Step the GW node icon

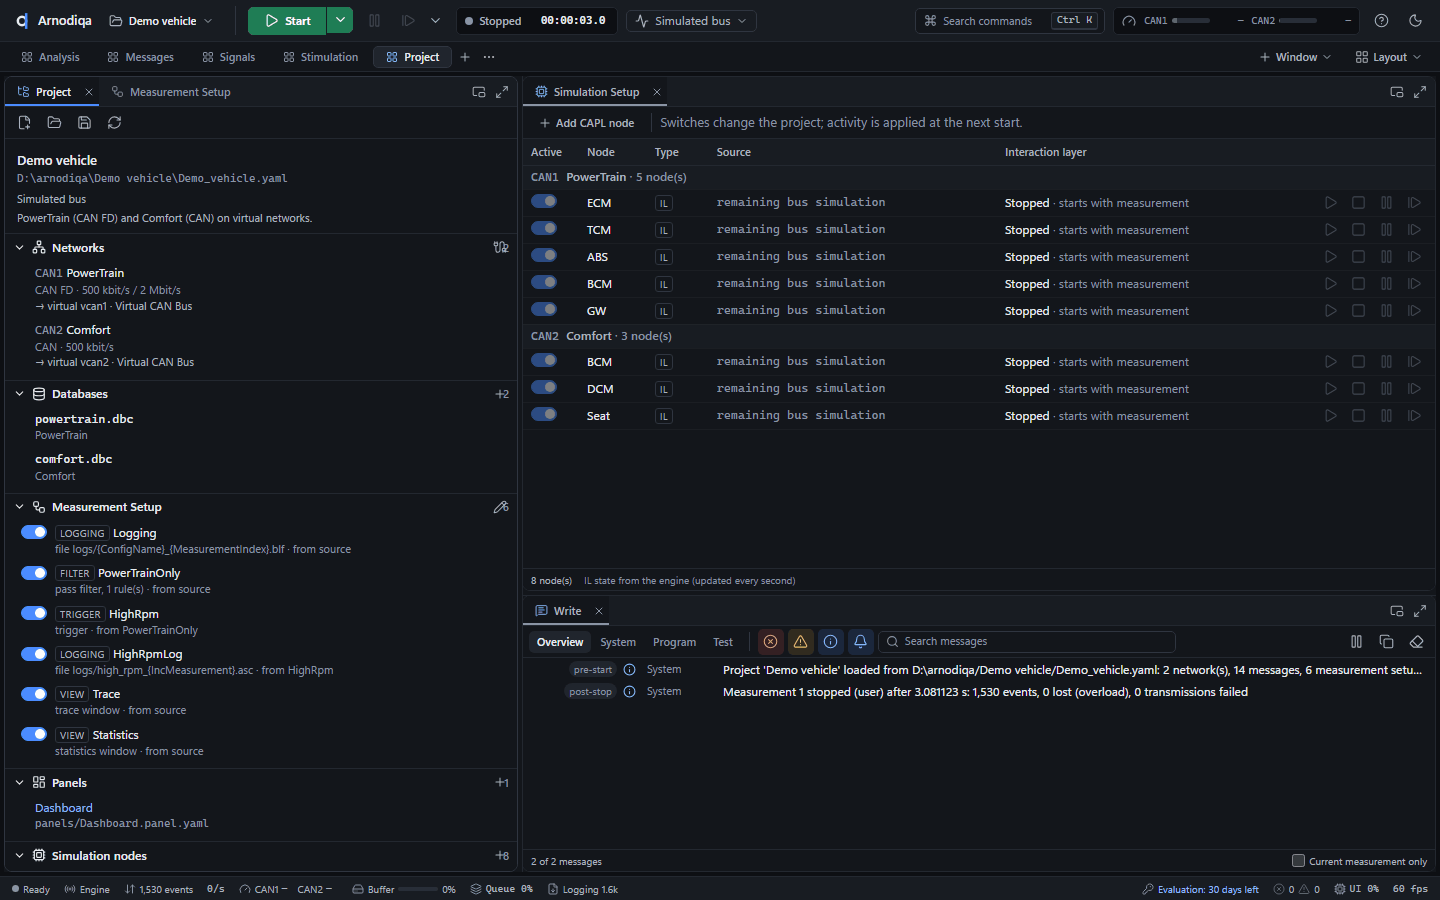1415,311
